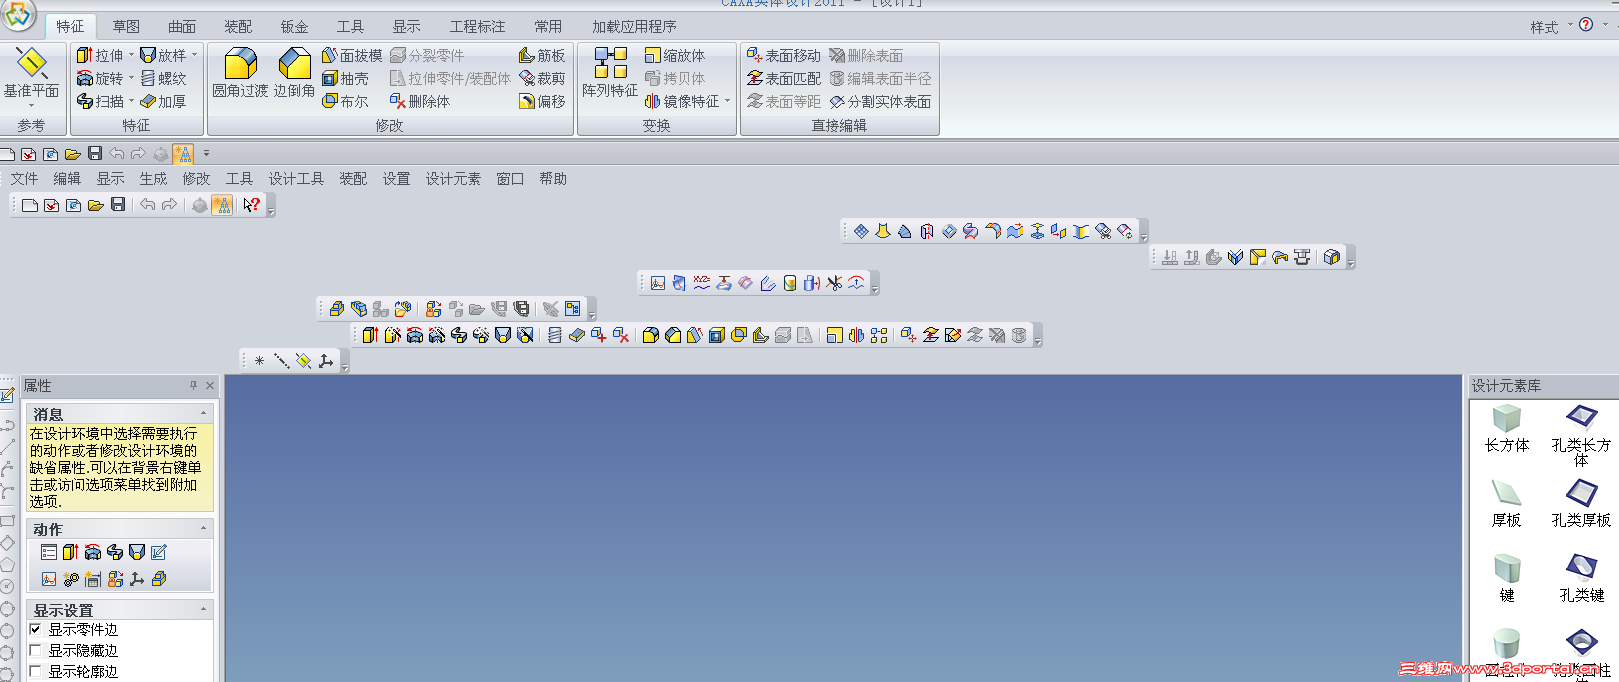Open the 扫描 dropdown arrow
This screenshot has height=682, width=1619.
(130, 101)
